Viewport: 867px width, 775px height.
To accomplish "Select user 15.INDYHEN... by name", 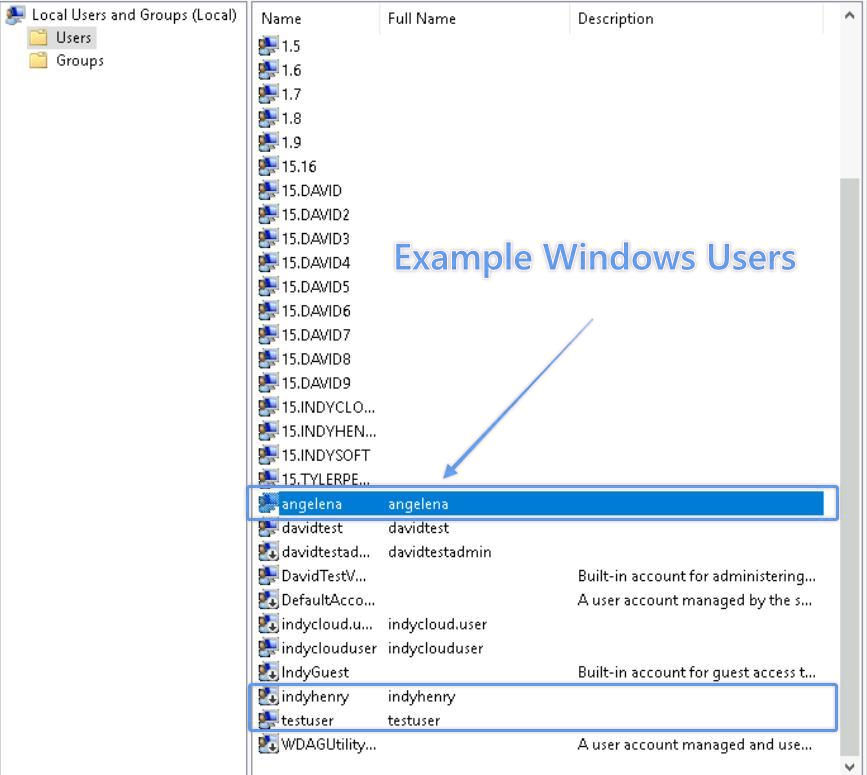I will 328,431.
